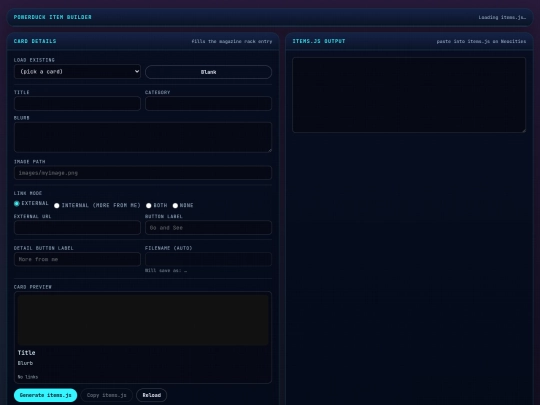Select the Internal (More From Me) radio
The width and height of the screenshot is (540, 405).
(57, 206)
